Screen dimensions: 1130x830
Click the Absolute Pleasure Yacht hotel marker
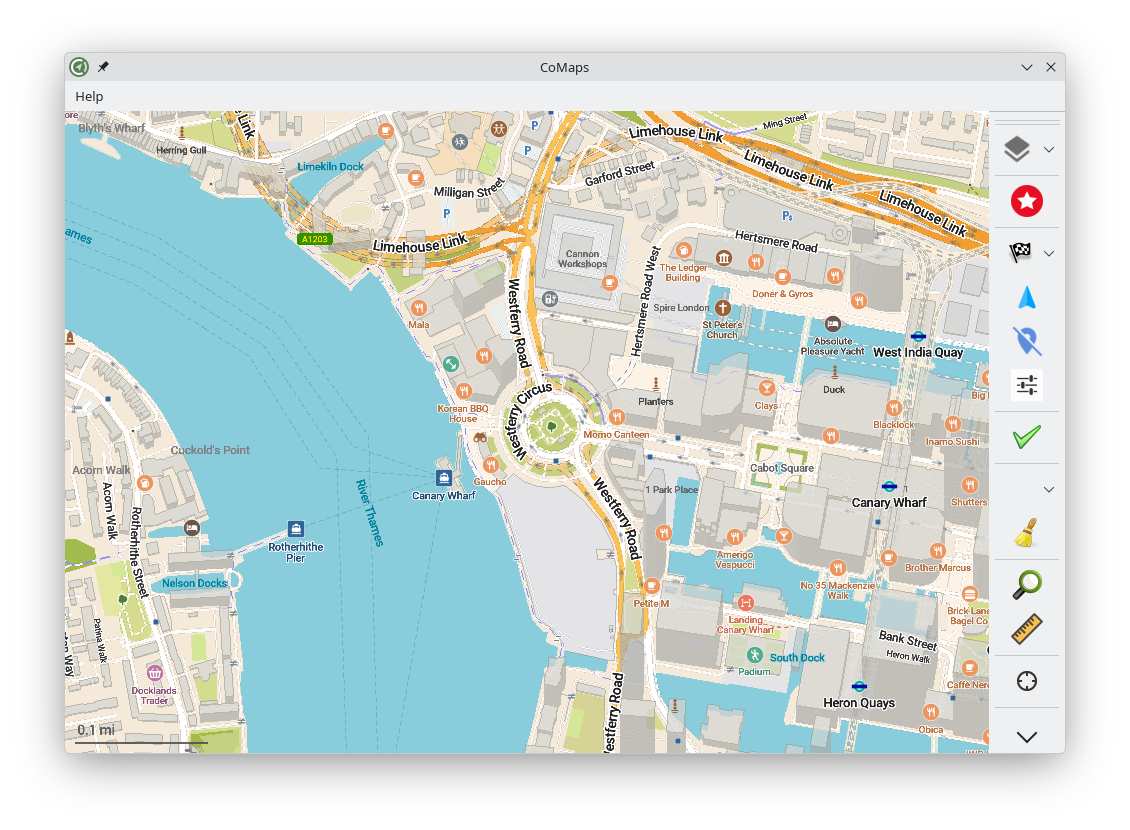tap(832, 324)
